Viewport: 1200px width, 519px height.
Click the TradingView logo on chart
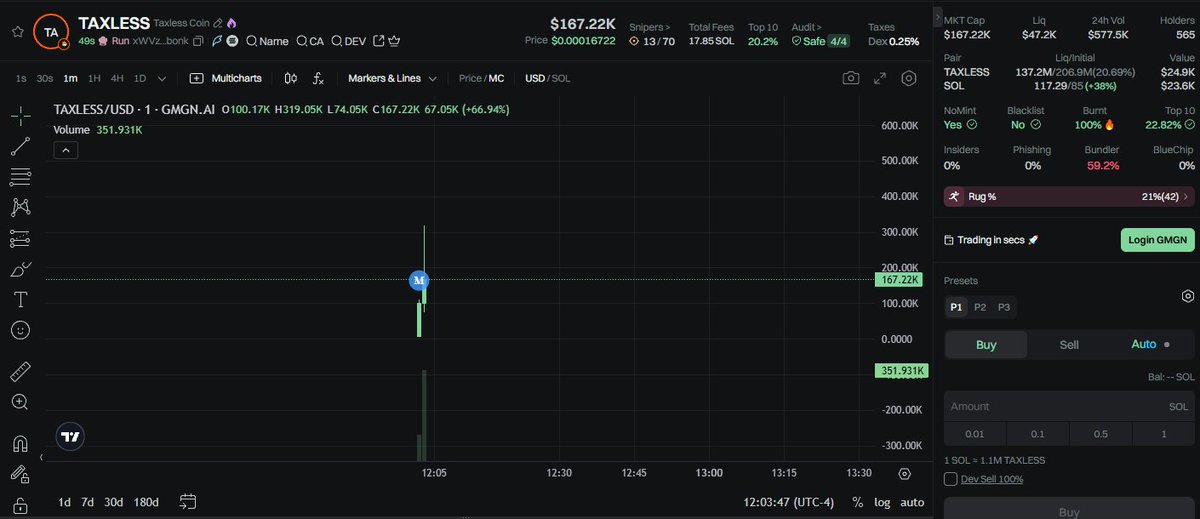tap(70, 436)
